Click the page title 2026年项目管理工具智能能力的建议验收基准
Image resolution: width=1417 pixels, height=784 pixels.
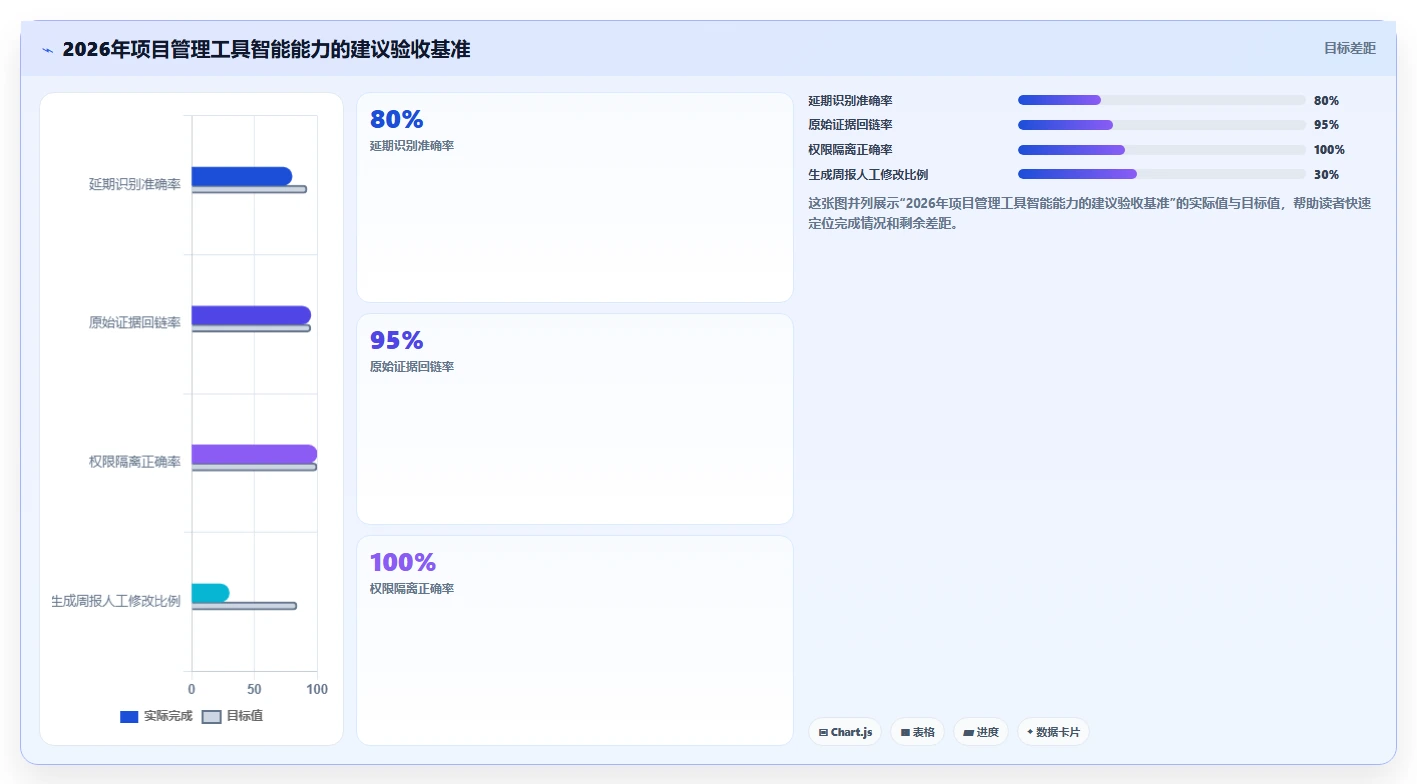266,49
